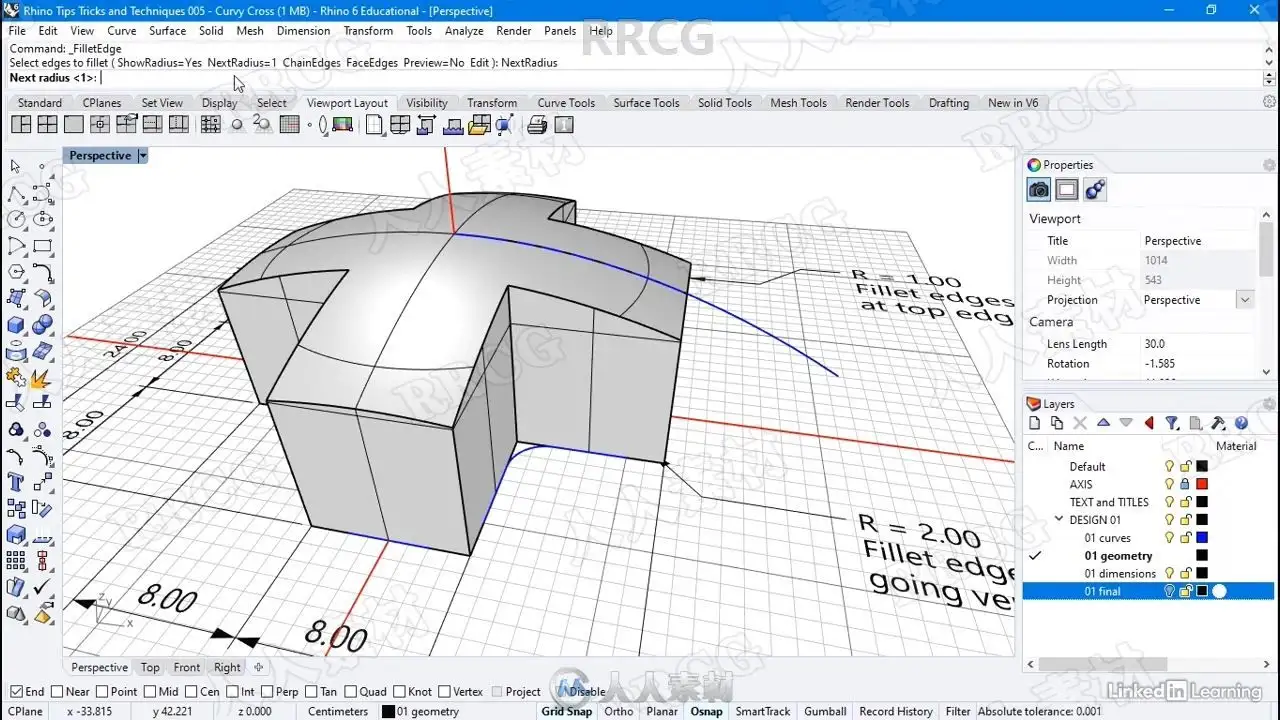Toggle Osnap in the status bar
Image resolution: width=1280 pixels, height=720 pixels.
[706, 712]
